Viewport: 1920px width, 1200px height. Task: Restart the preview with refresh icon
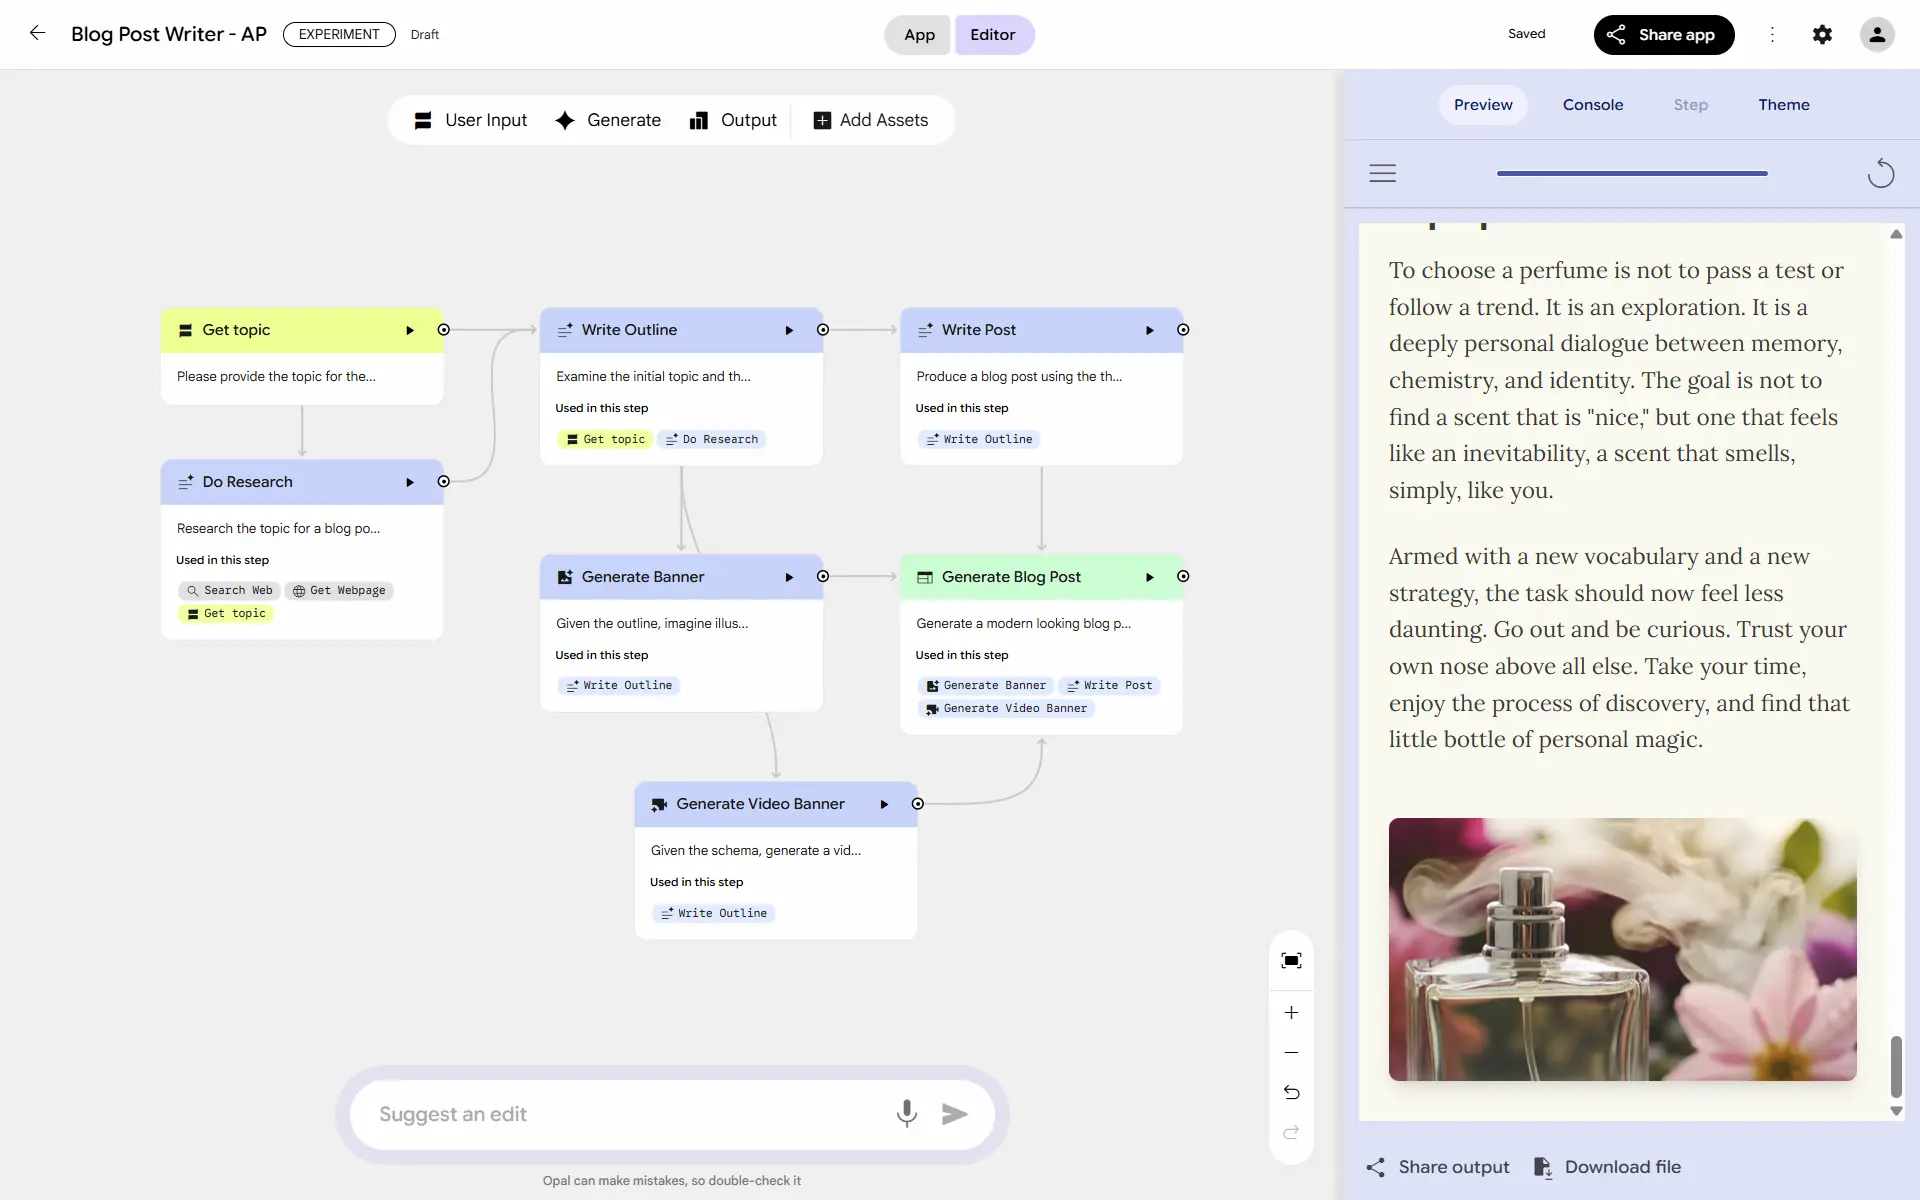tap(1880, 173)
